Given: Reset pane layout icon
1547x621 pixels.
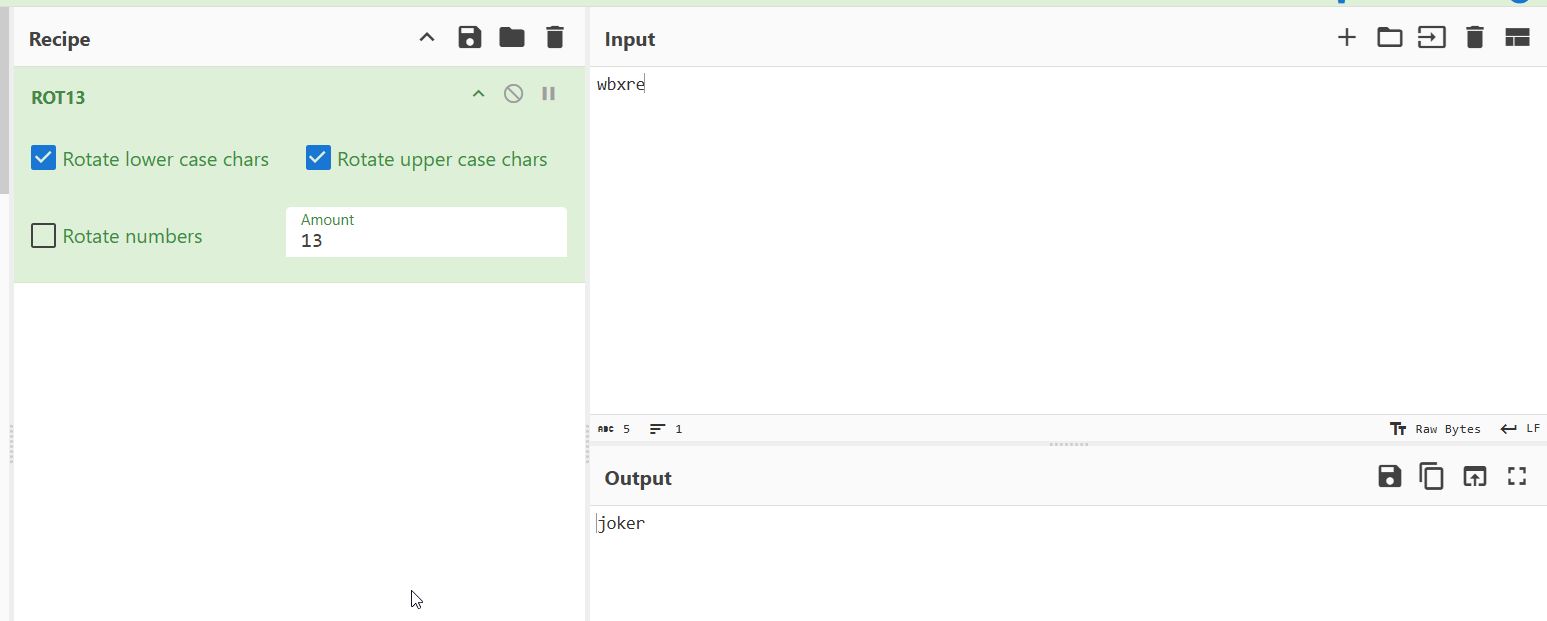Looking at the screenshot, I should tap(1517, 38).
